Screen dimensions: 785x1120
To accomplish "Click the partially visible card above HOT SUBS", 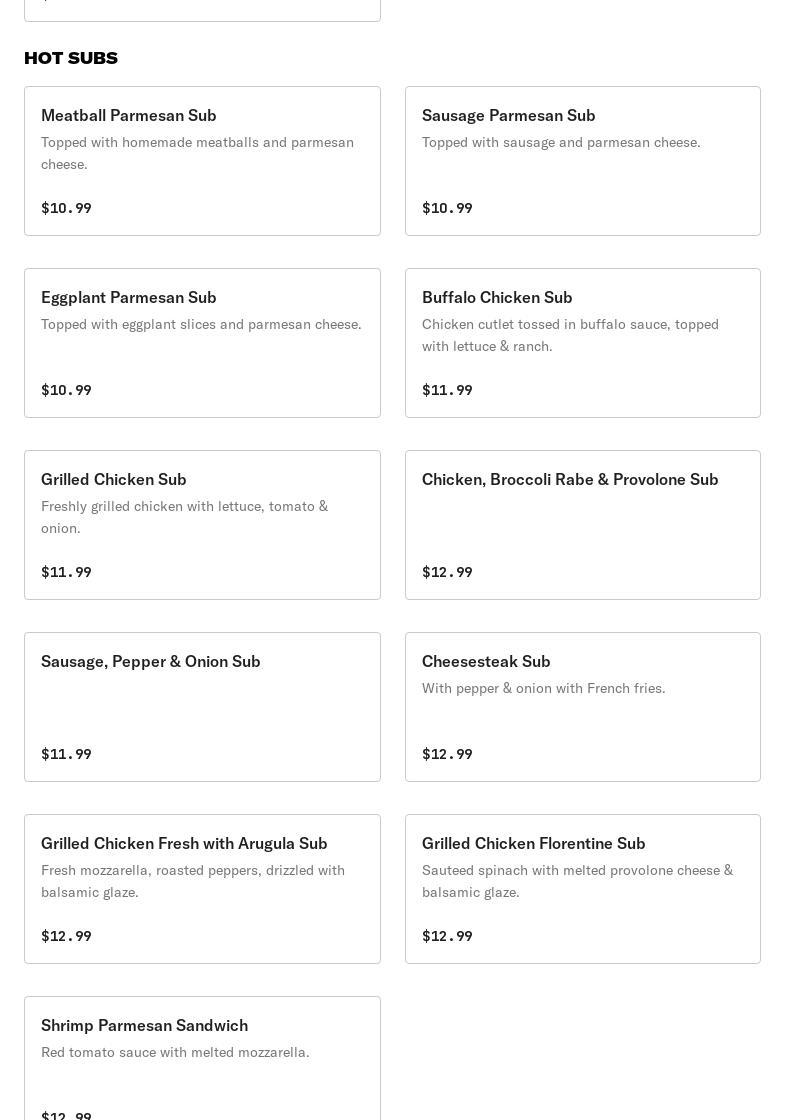I will (x=202, y=11).
